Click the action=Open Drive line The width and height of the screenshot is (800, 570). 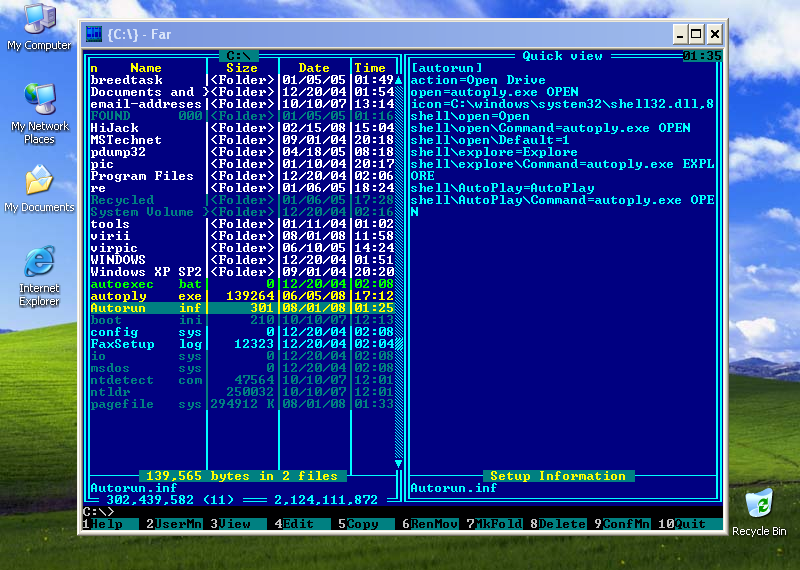coord(478,80)
